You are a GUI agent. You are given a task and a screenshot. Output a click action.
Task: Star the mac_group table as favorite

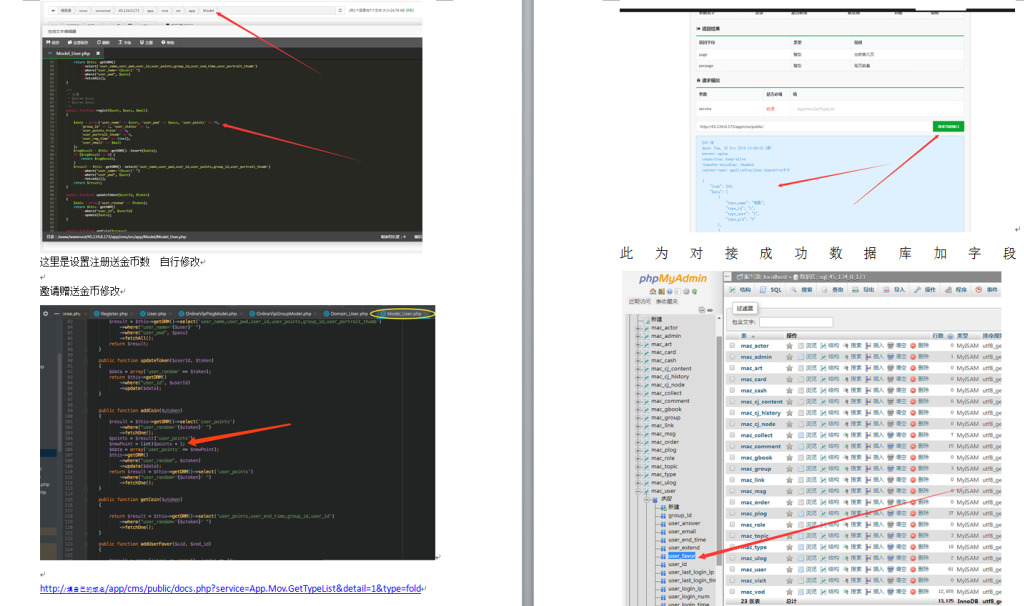coord(790,468)
